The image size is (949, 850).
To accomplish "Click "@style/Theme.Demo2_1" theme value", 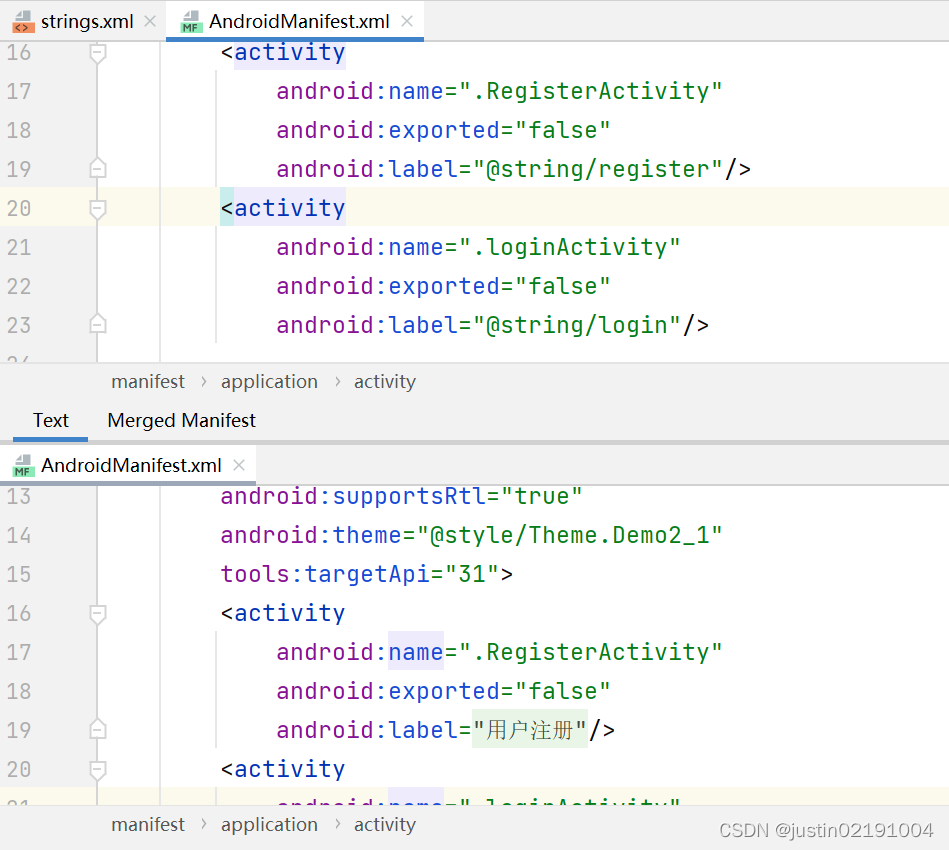I will tap(570, 535).
